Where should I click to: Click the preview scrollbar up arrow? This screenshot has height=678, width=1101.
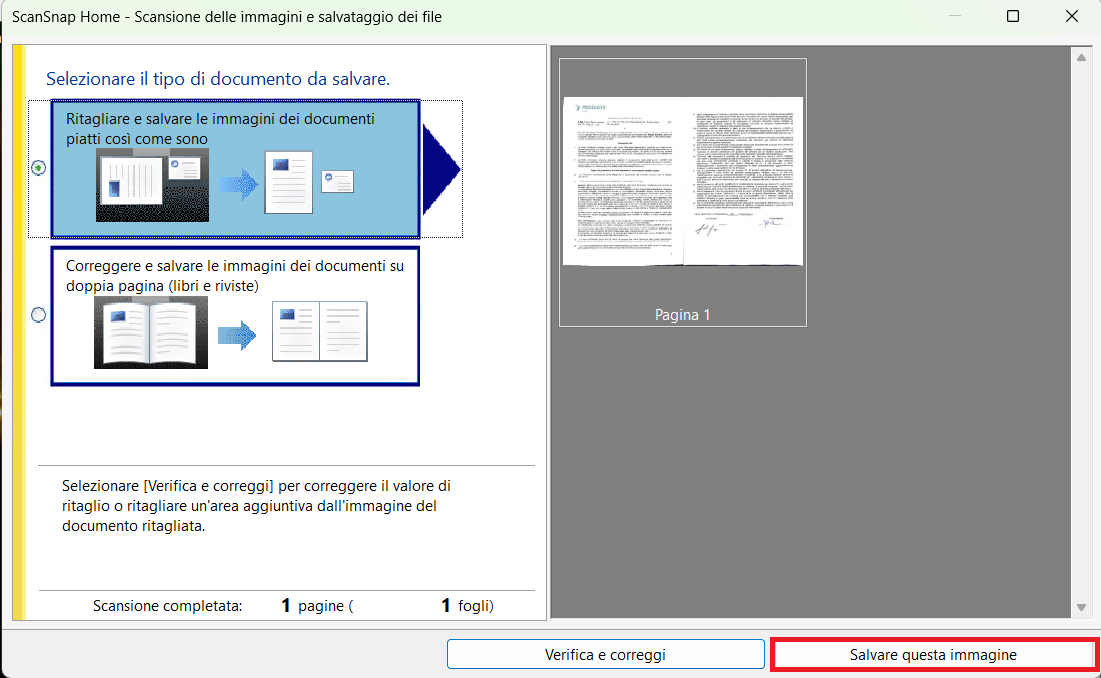(x=1080, y=57)
